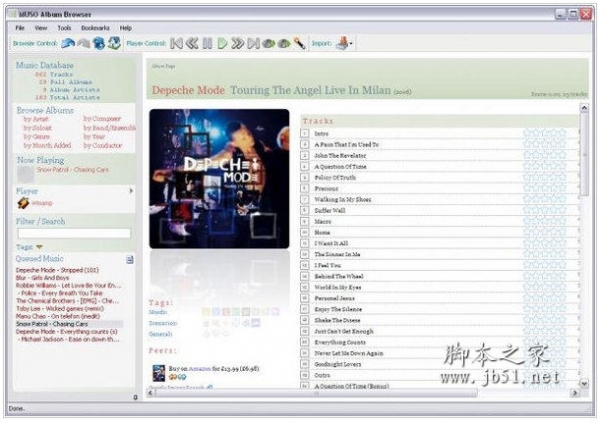
Task: Click the track number box beside Precious
Action: click(305, 188)
